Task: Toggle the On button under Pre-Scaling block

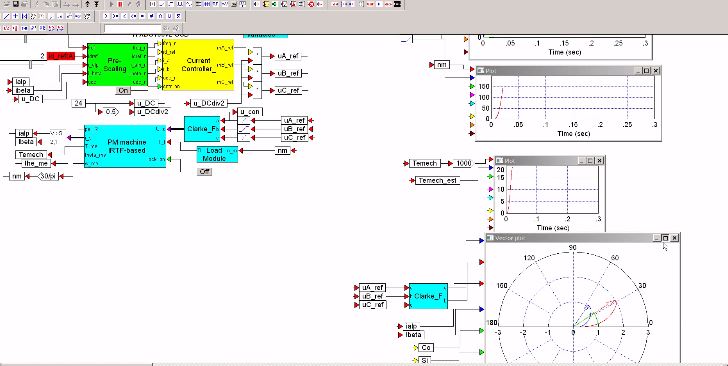Action: coord(123,91)
